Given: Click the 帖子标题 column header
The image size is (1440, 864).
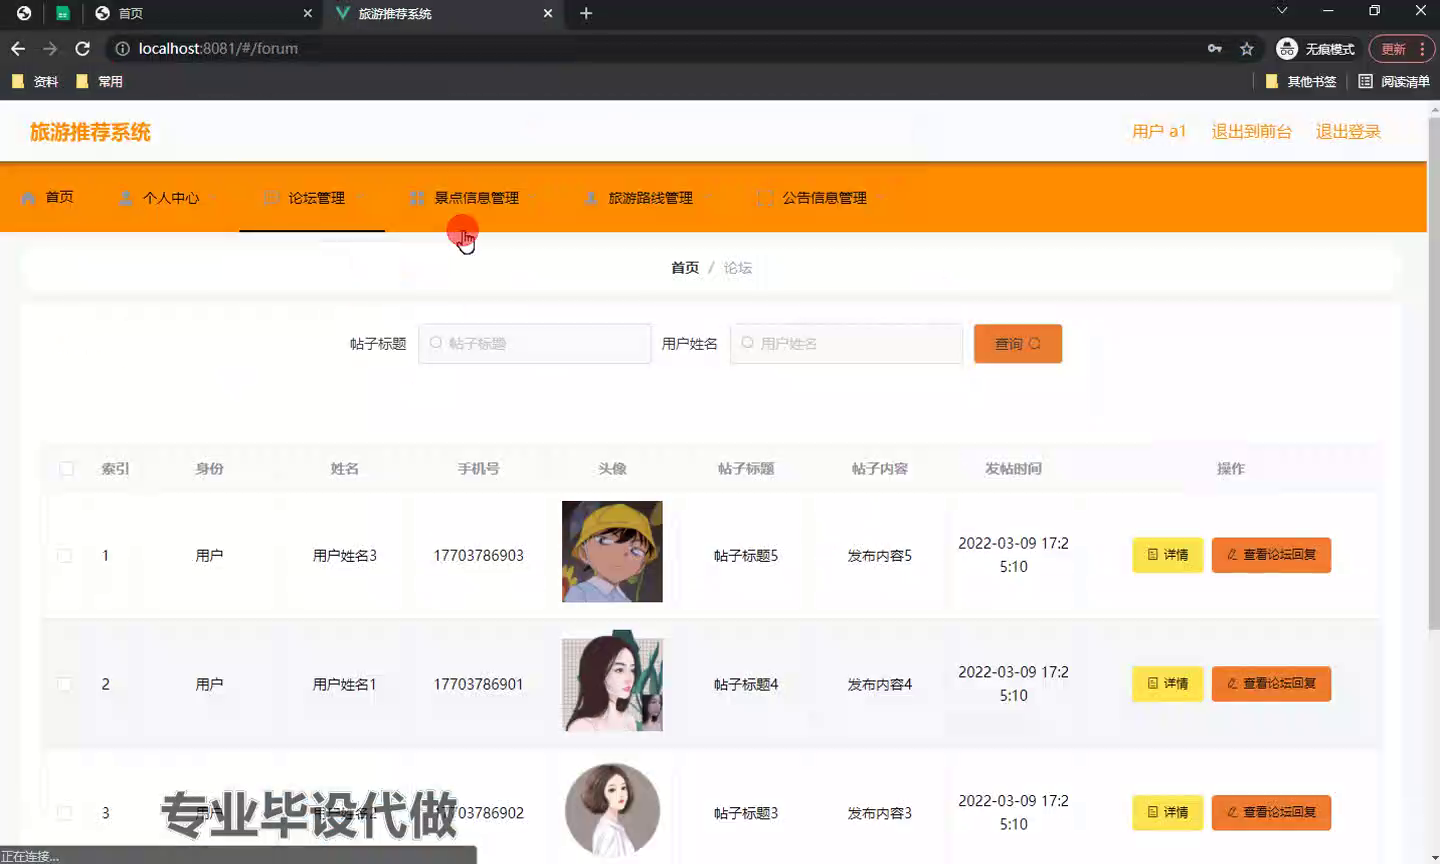Looking at the screenshot, I should (x=746, y=468).
